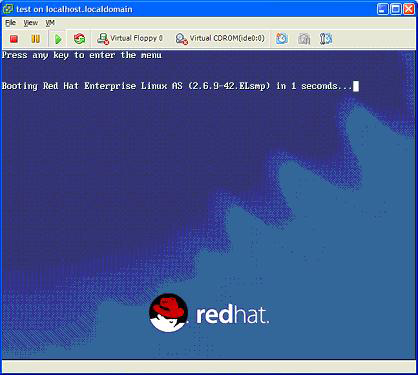This screenshot has width=418, height=375.
Task: Maximize the VM console window
Action: (396, 9)
